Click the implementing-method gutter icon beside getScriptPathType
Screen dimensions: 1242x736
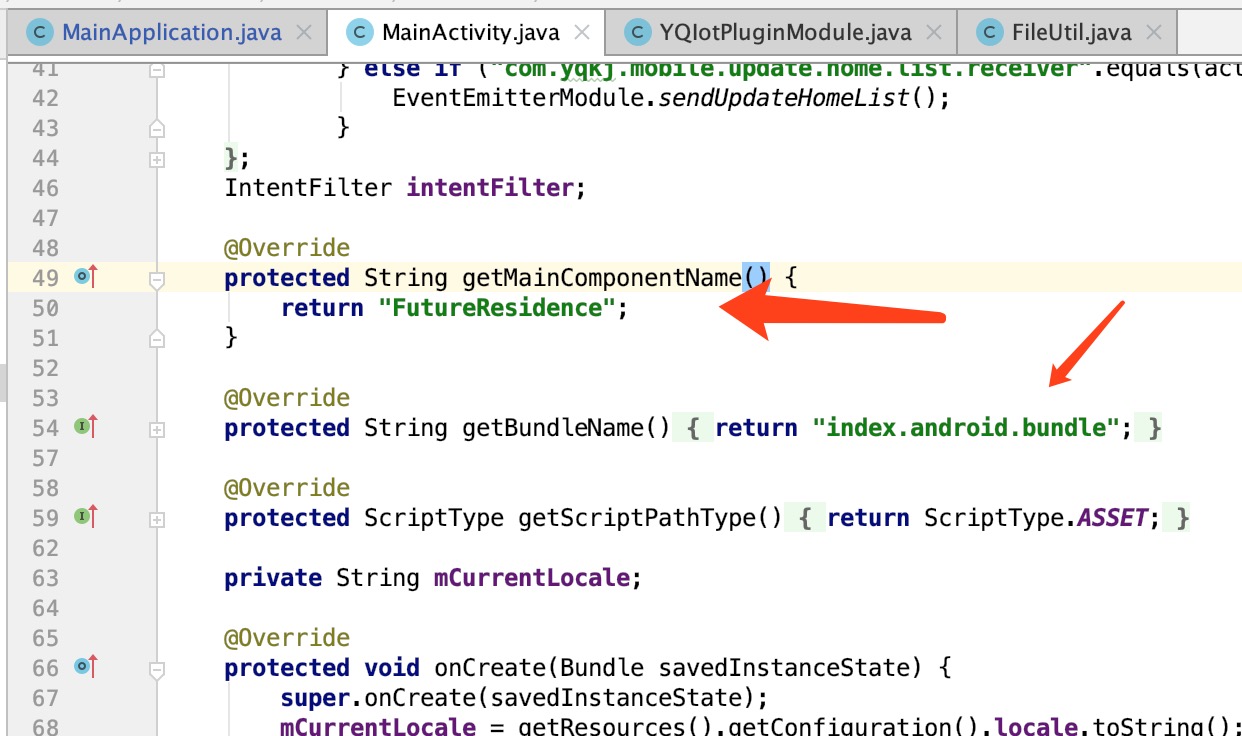click(x=81, y=518)
